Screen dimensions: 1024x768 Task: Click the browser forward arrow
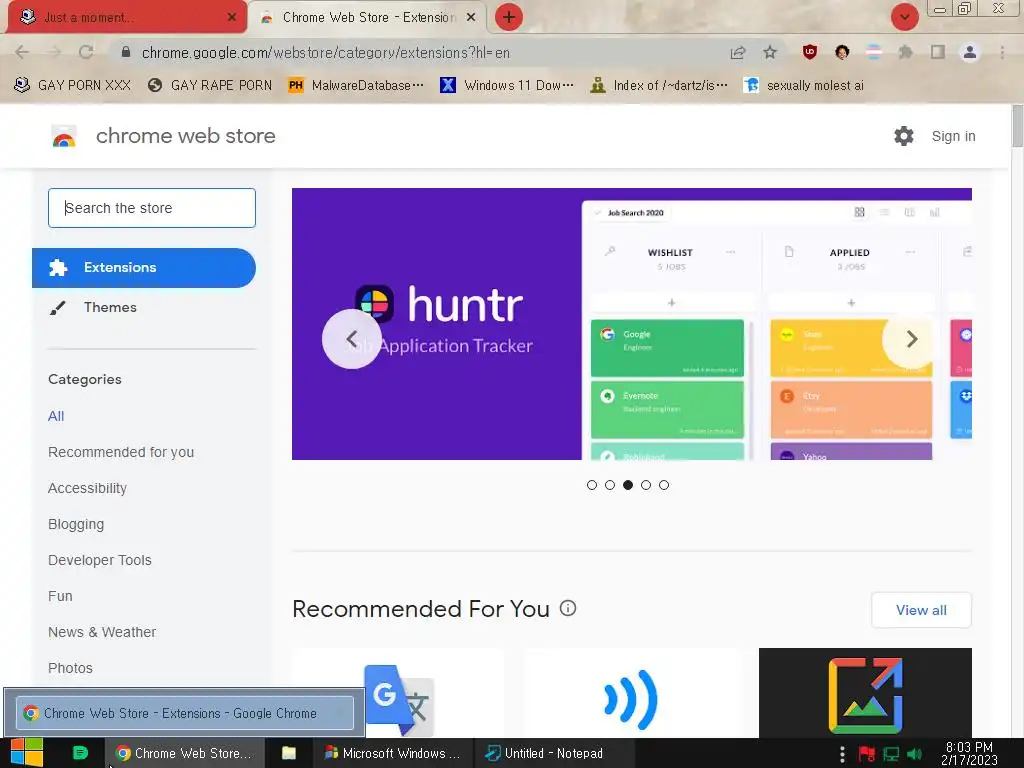tap(54, 52)
